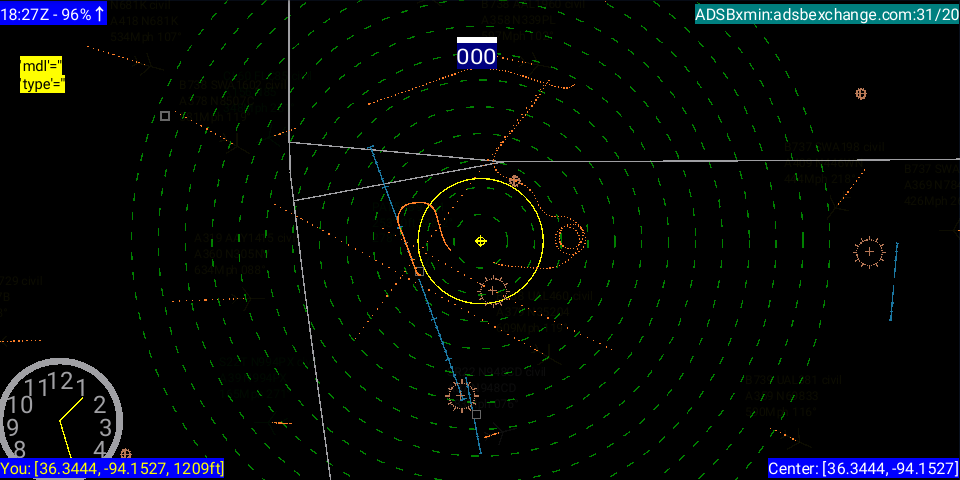Click the small gray square below lower airport

pos(476,414)
